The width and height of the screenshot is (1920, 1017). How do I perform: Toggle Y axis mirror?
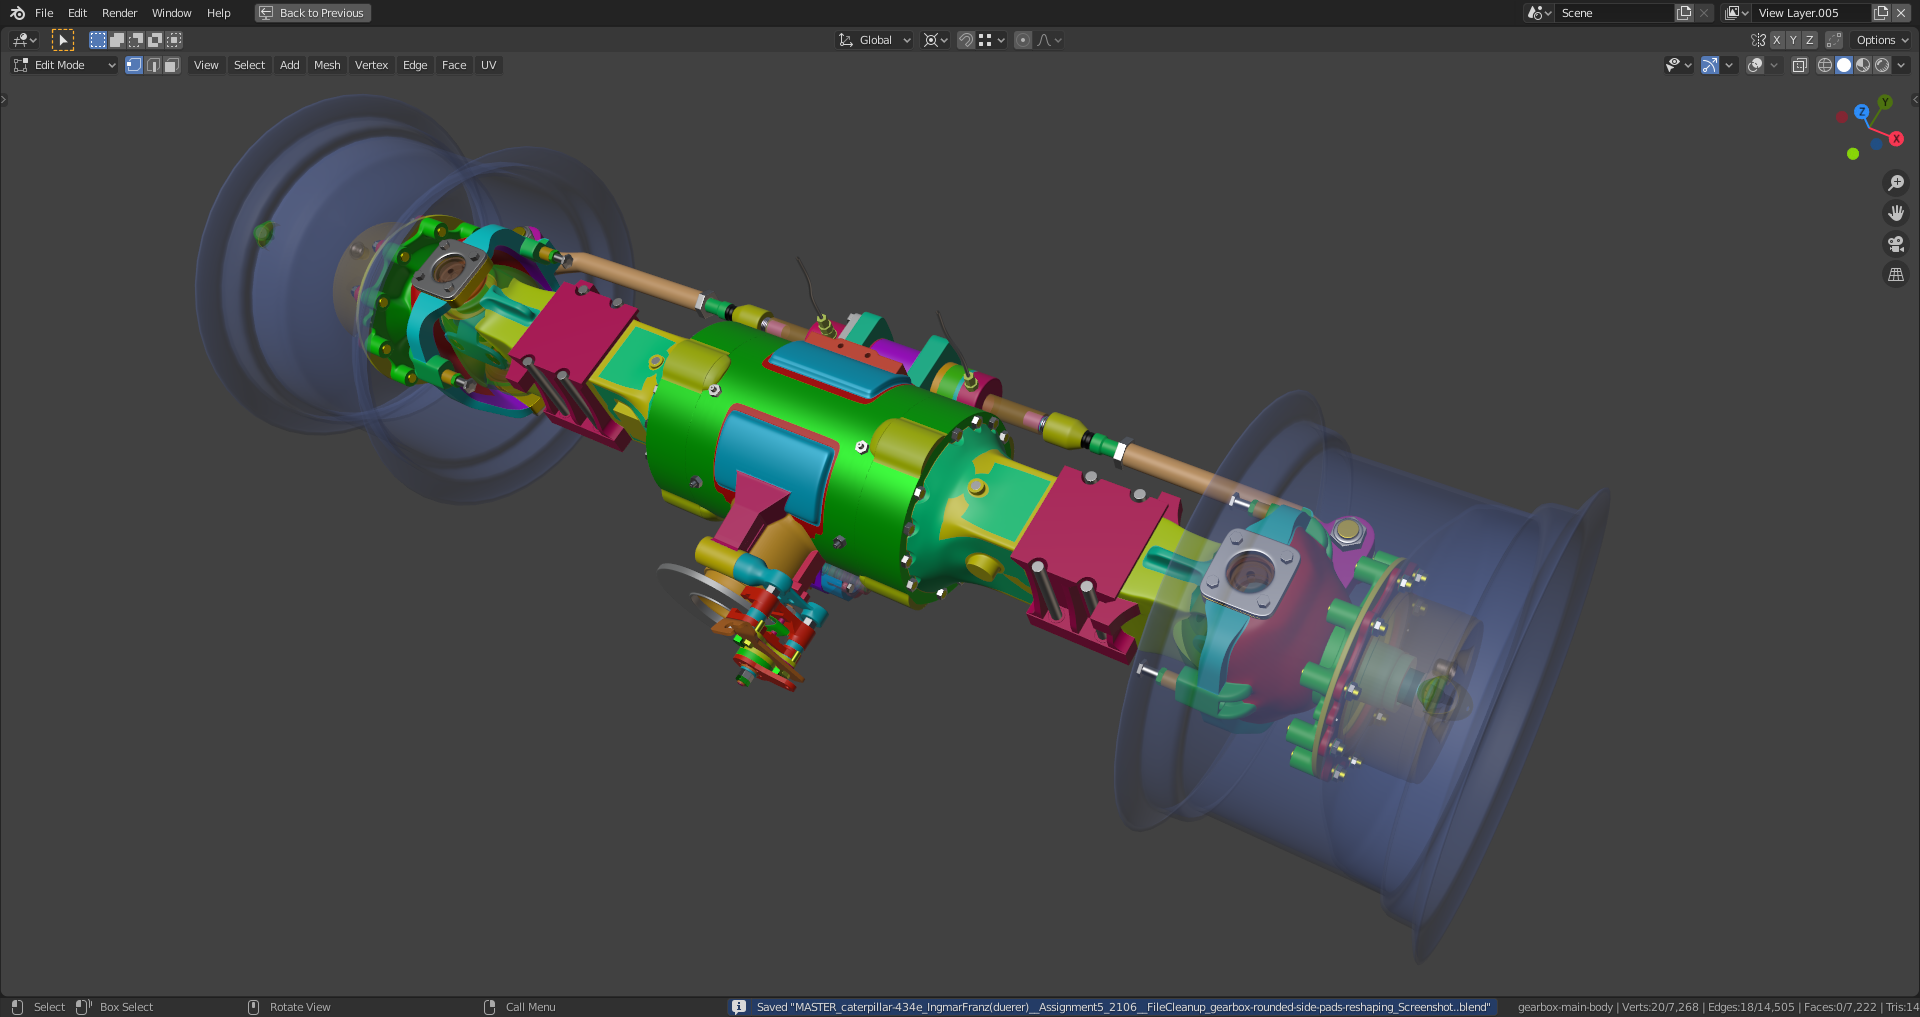click(1793, 40)
